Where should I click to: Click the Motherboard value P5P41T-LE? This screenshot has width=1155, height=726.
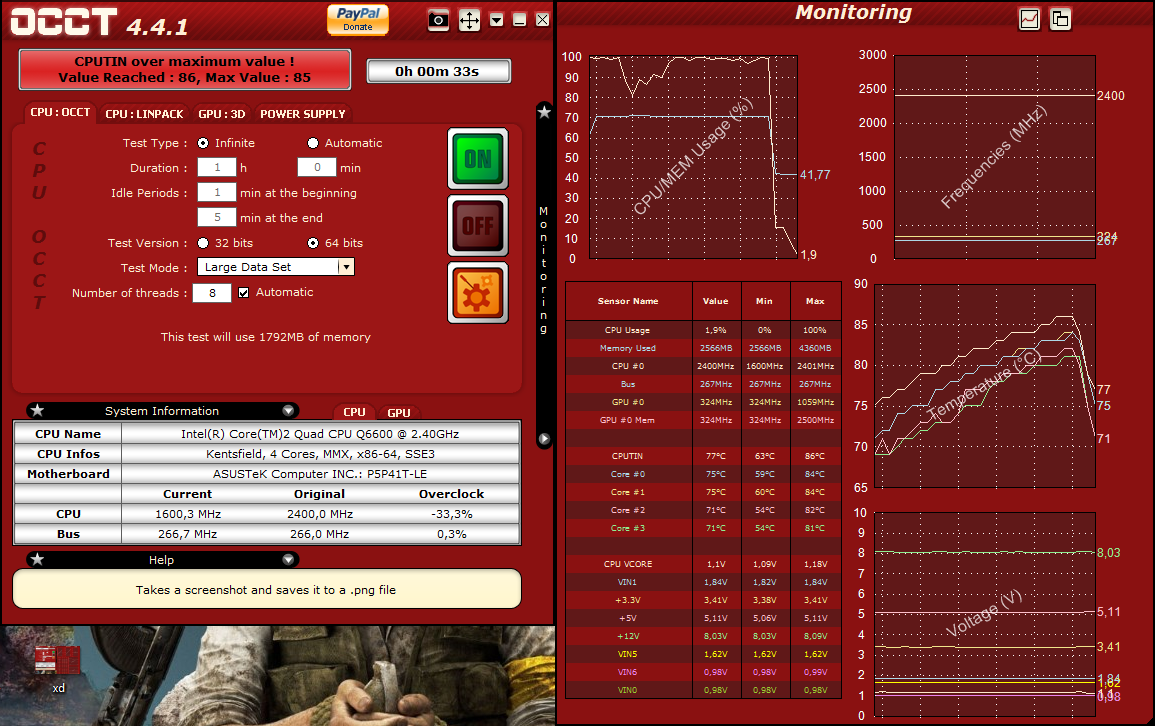point(320,474)
